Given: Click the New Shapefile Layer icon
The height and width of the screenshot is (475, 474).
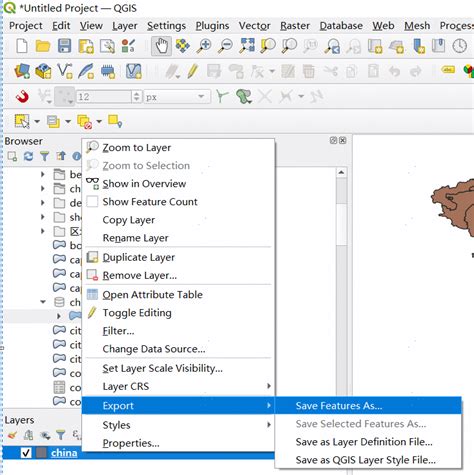Looking at the screenshot, I should (x=65, y=71).
